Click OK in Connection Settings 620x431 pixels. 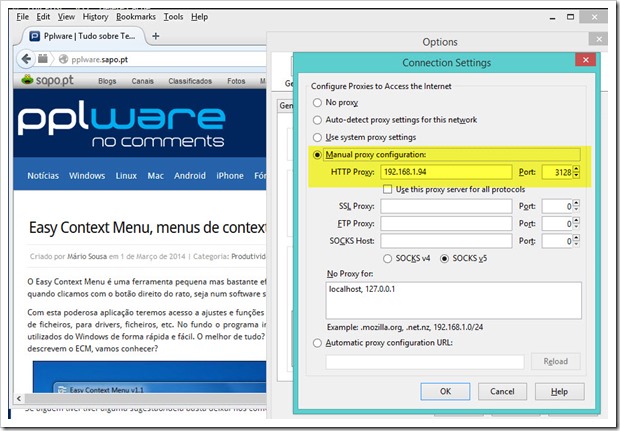click(x=445, y=391)
